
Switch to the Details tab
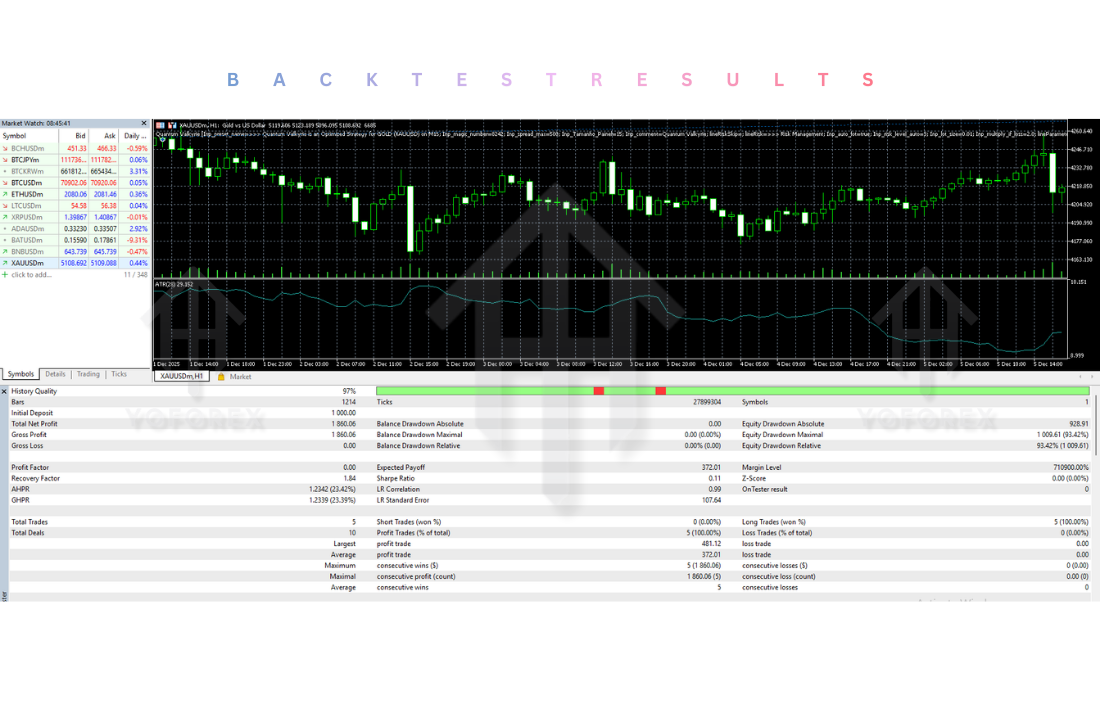(x=55, y=374)
